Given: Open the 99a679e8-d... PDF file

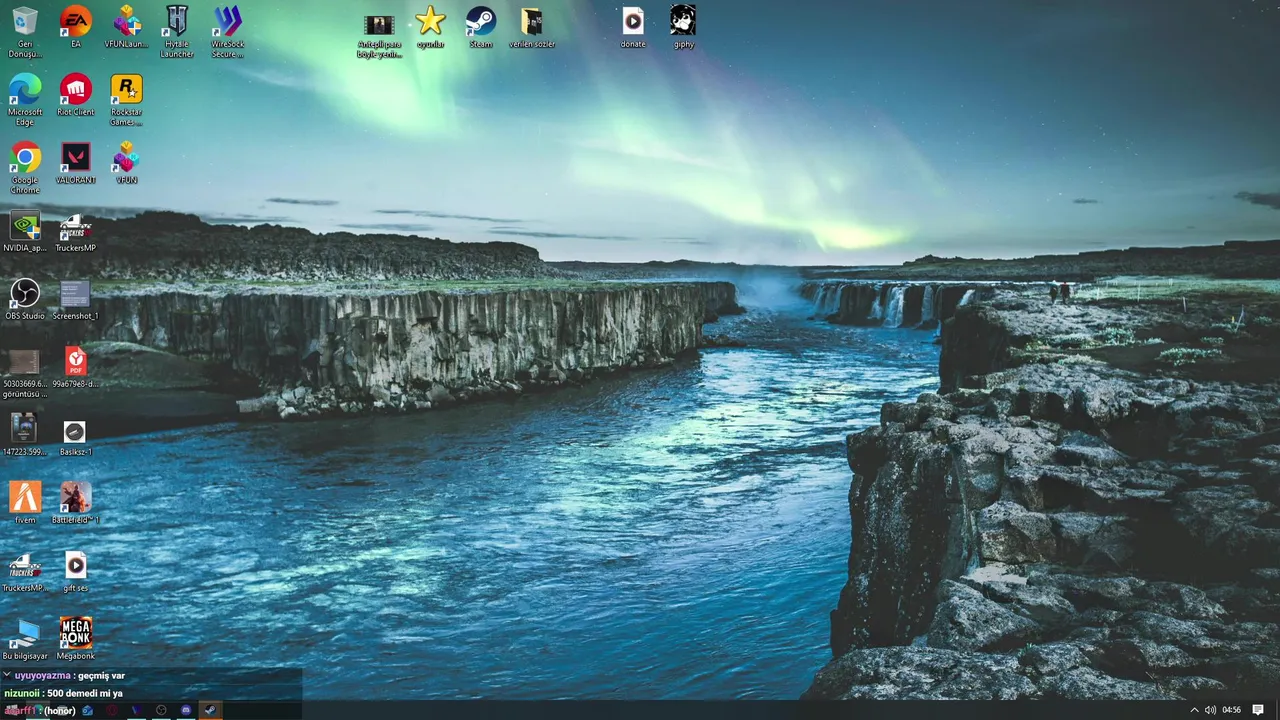Looking at the screenshot, I should (x=75, y=367).
